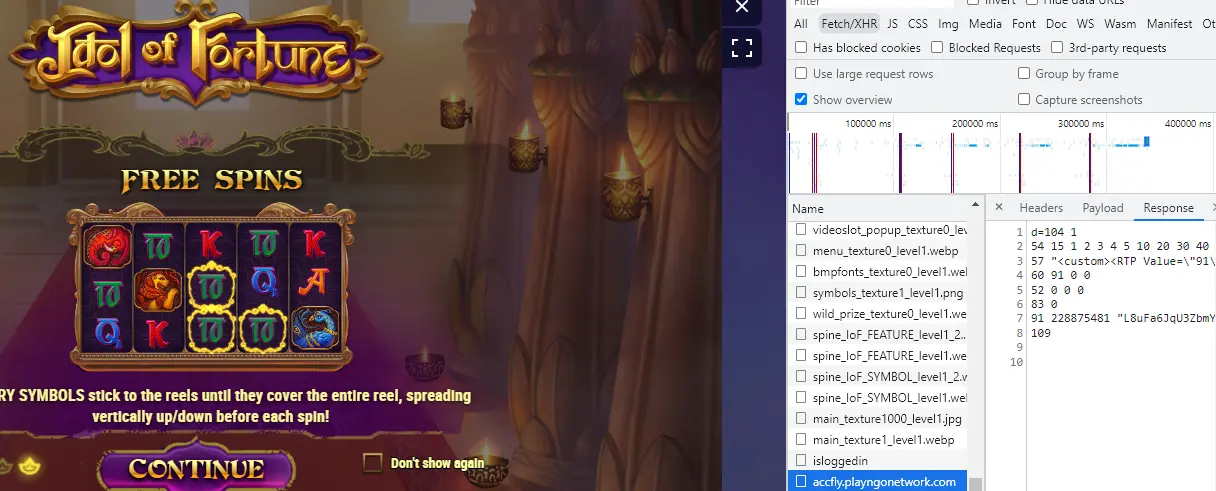The image size is (1216, 491).
Task: Tick the checkbox beside menu_texture0_level1.webp
Action: pos(800,251)
